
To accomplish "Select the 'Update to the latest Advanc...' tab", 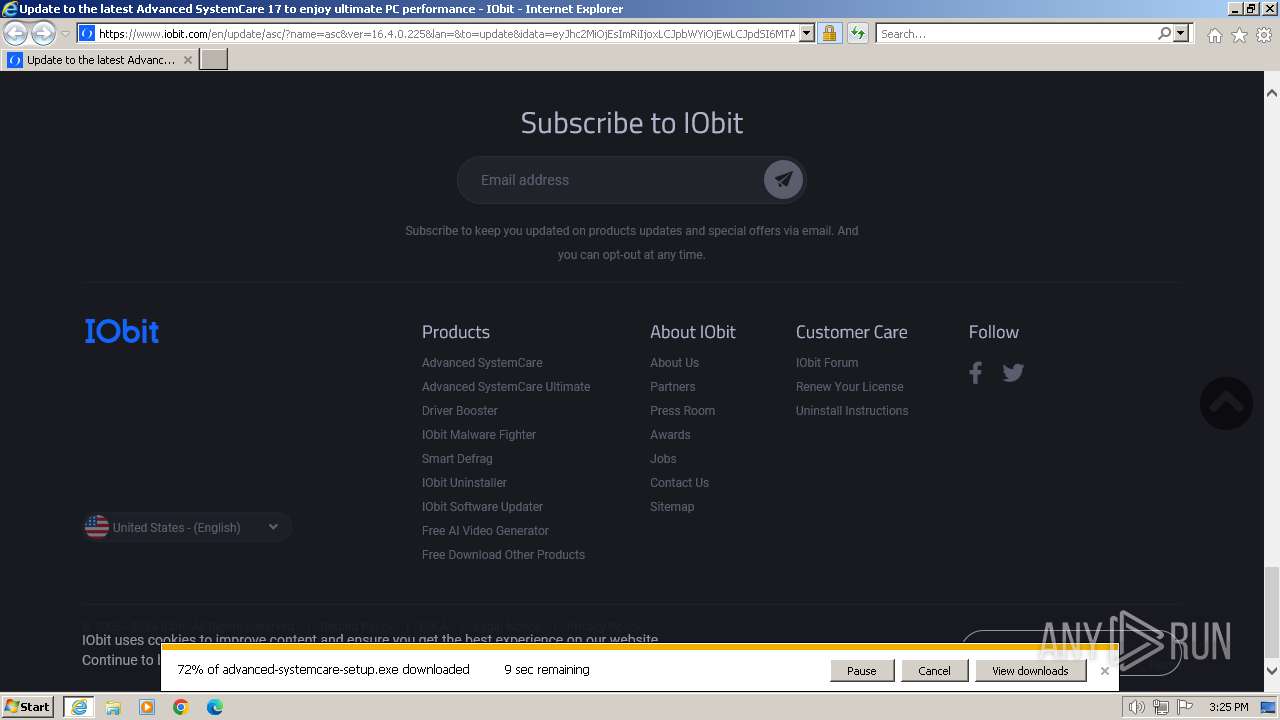I will 100,60.
